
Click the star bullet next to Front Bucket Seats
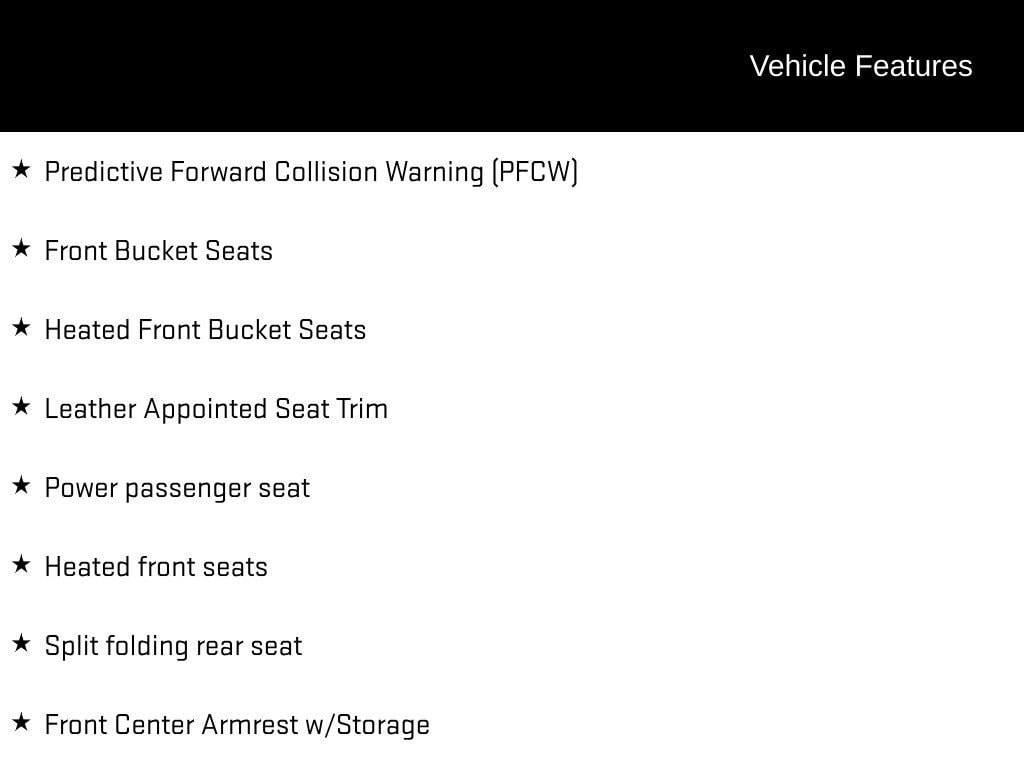21,249
